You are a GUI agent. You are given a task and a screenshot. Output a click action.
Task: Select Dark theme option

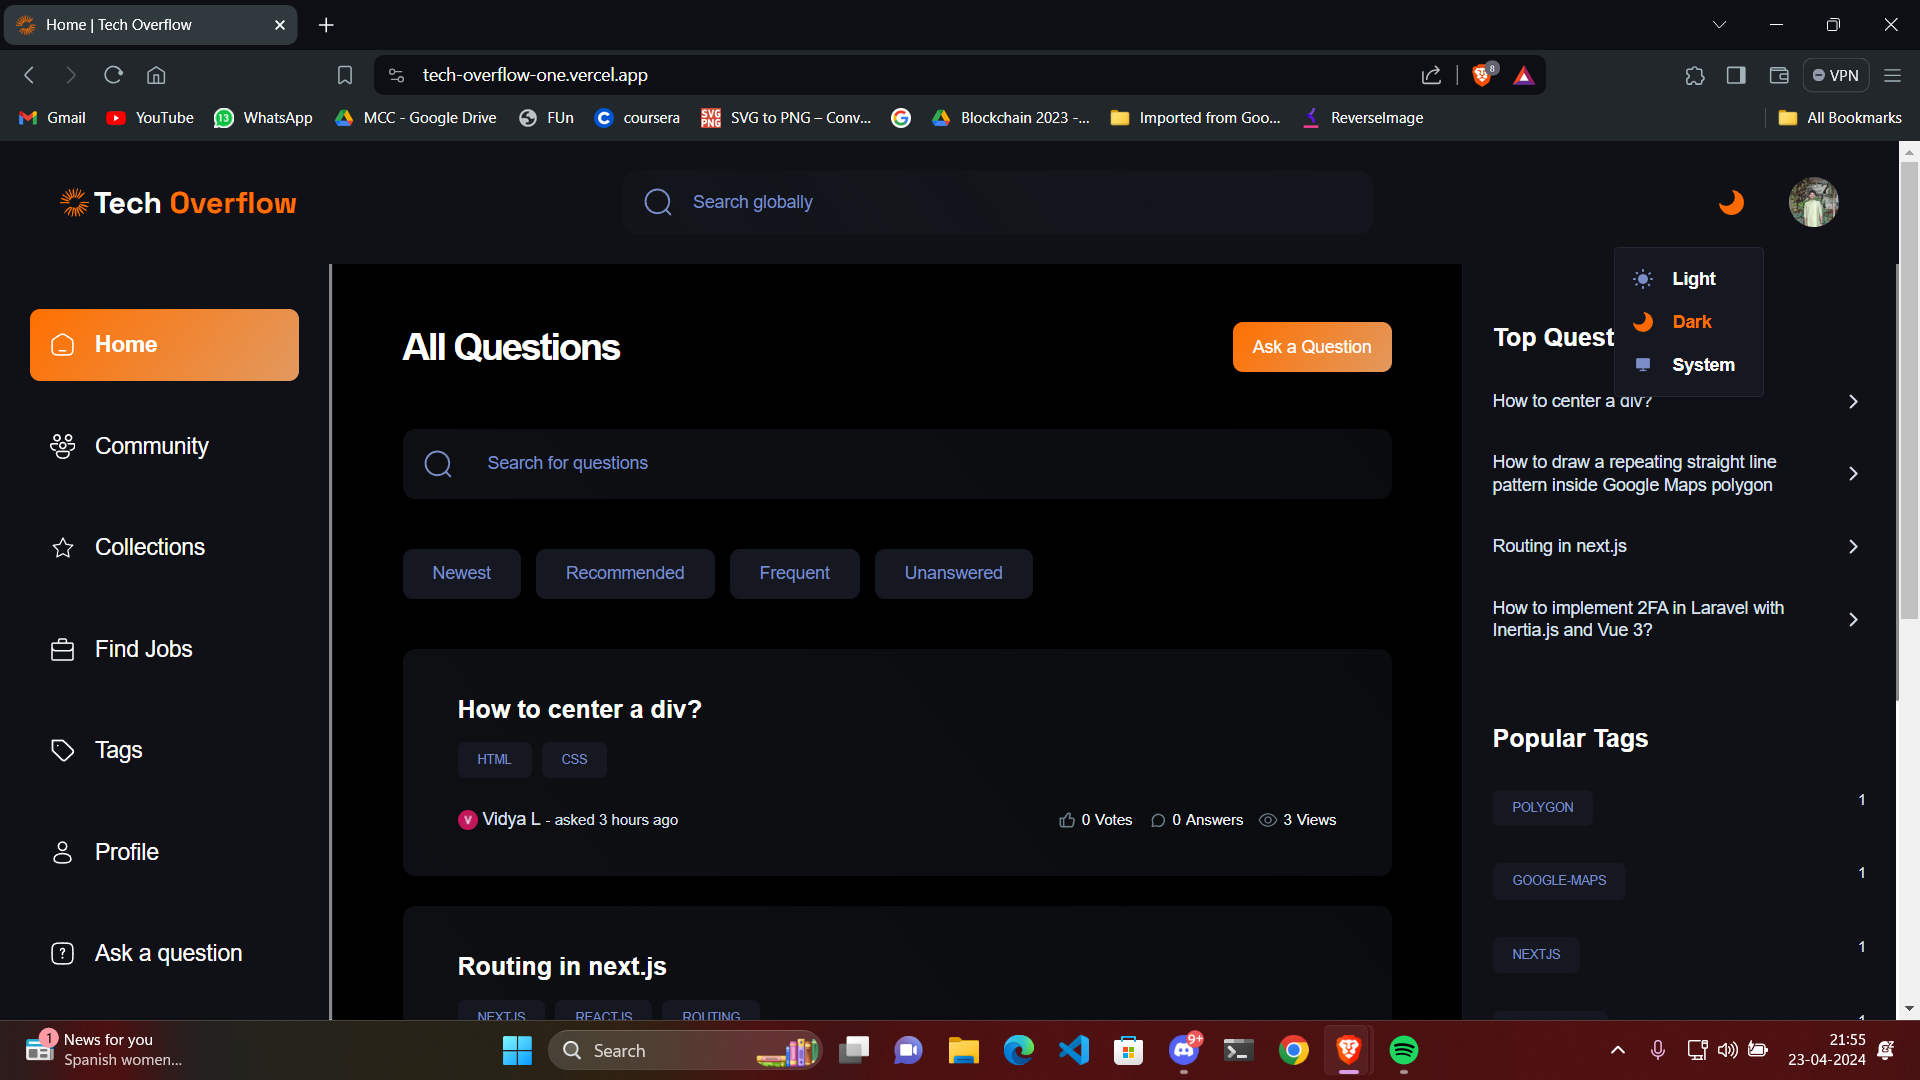(x=1691, y=322)
